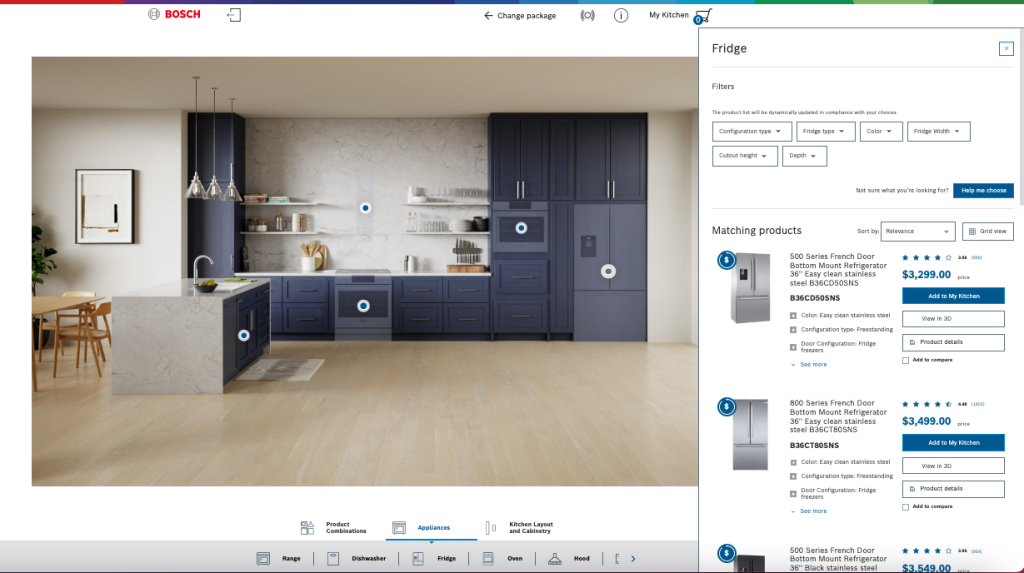Image resolution: width=1024 pixels, height=573 pixels.
Task: Add B36CD50SNS to My Kitchen
Action: tap(953, 296)
